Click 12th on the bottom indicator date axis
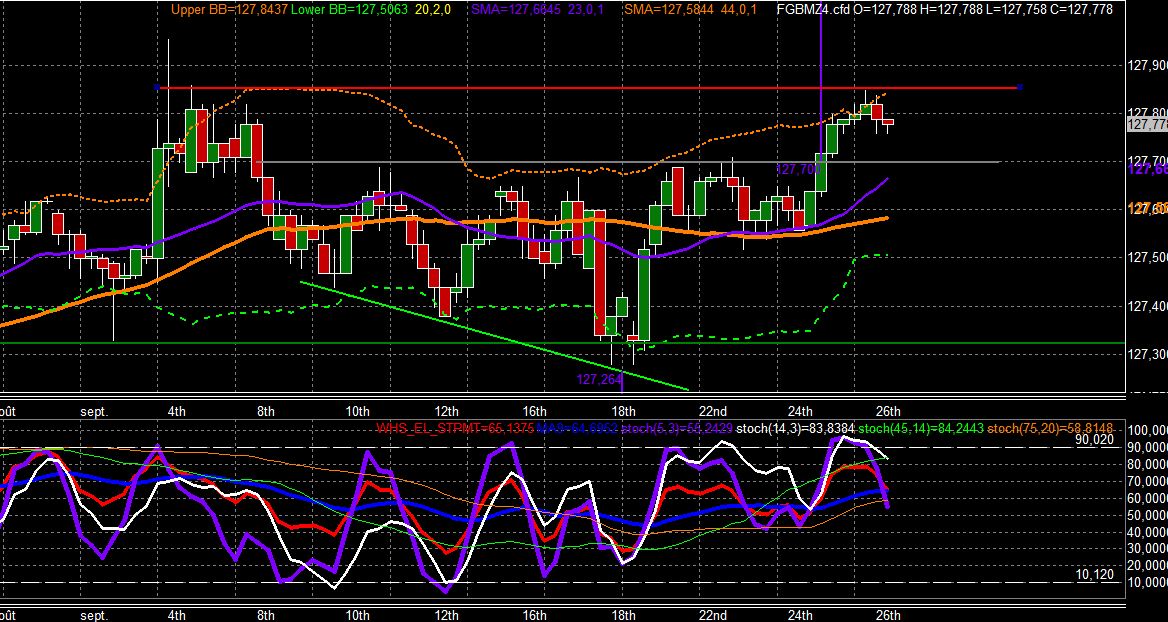The width and height of the screenshot is (1168, 622). pos(446,615)
